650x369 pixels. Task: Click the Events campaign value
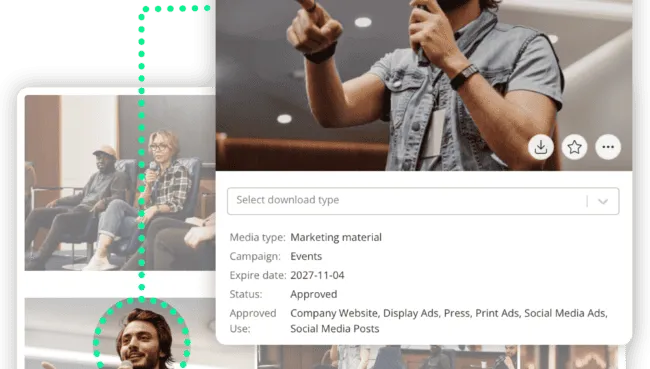306,256
